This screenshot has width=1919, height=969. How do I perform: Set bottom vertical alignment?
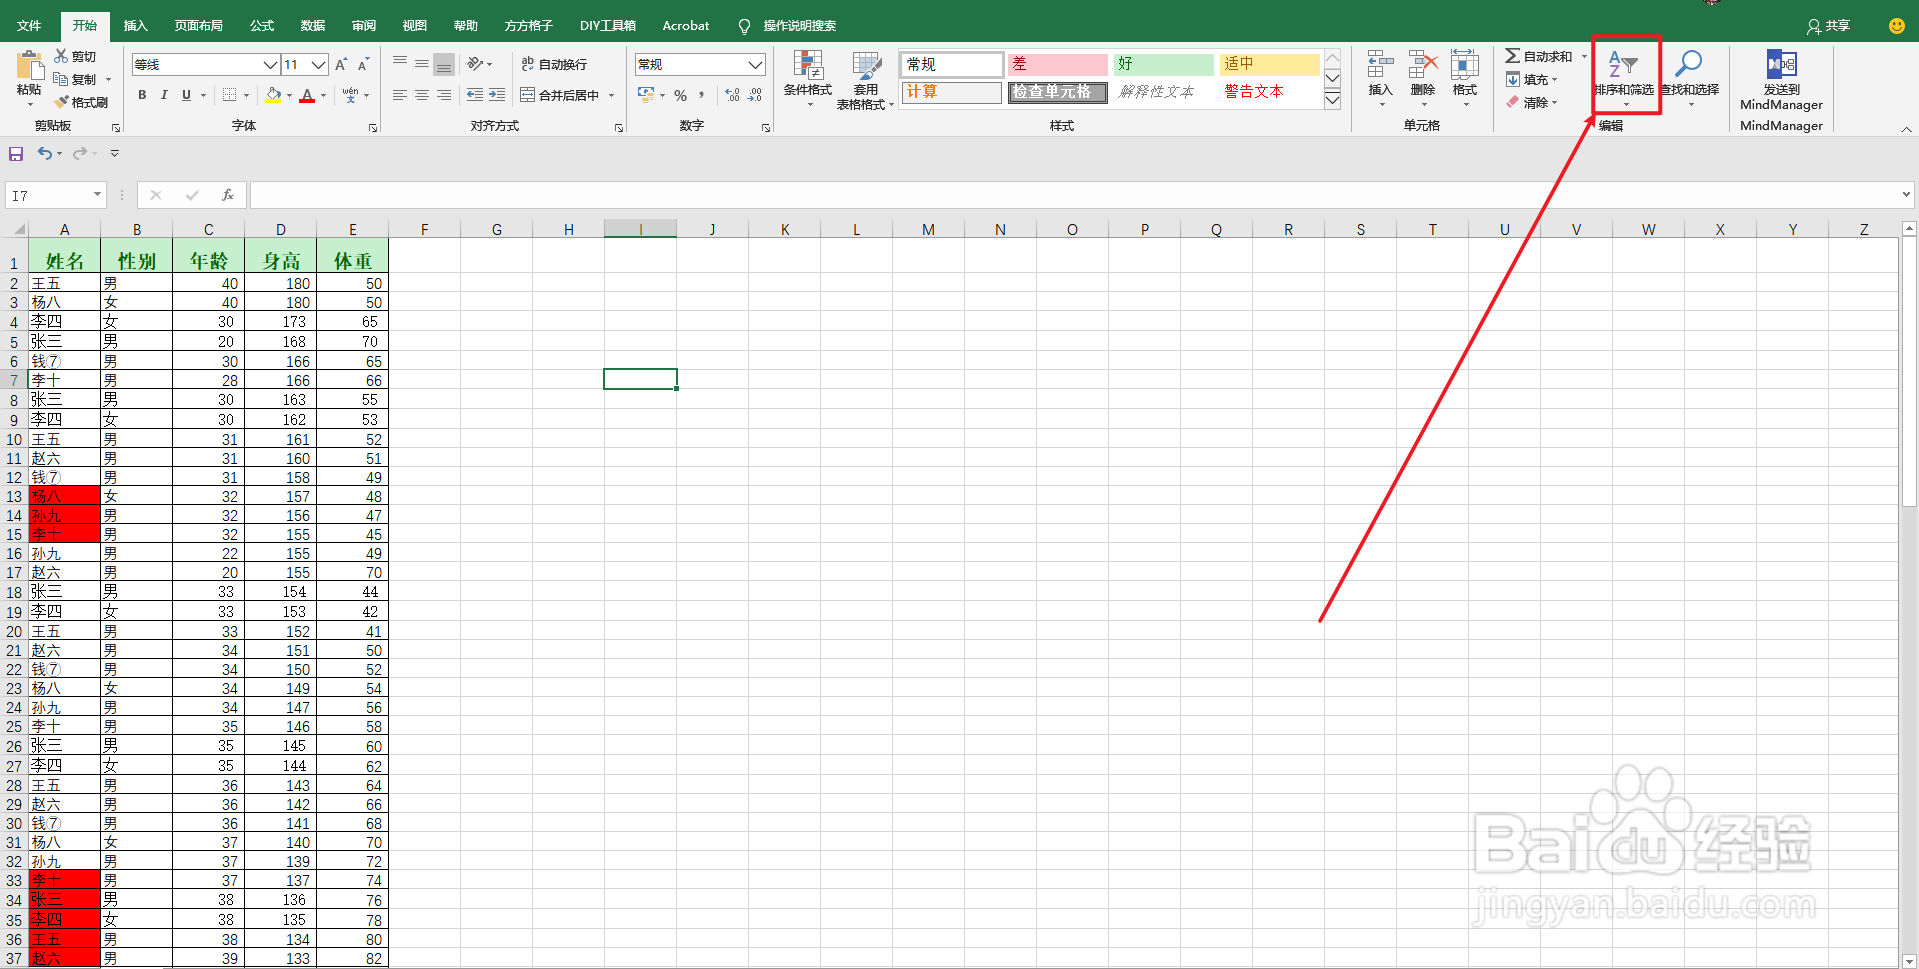pos(444,64)
